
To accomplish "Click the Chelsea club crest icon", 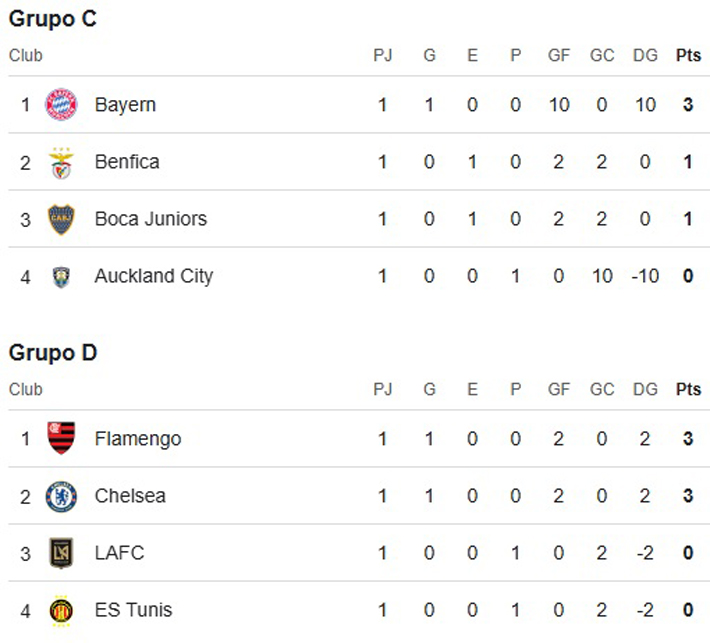I will pos(61,496).
